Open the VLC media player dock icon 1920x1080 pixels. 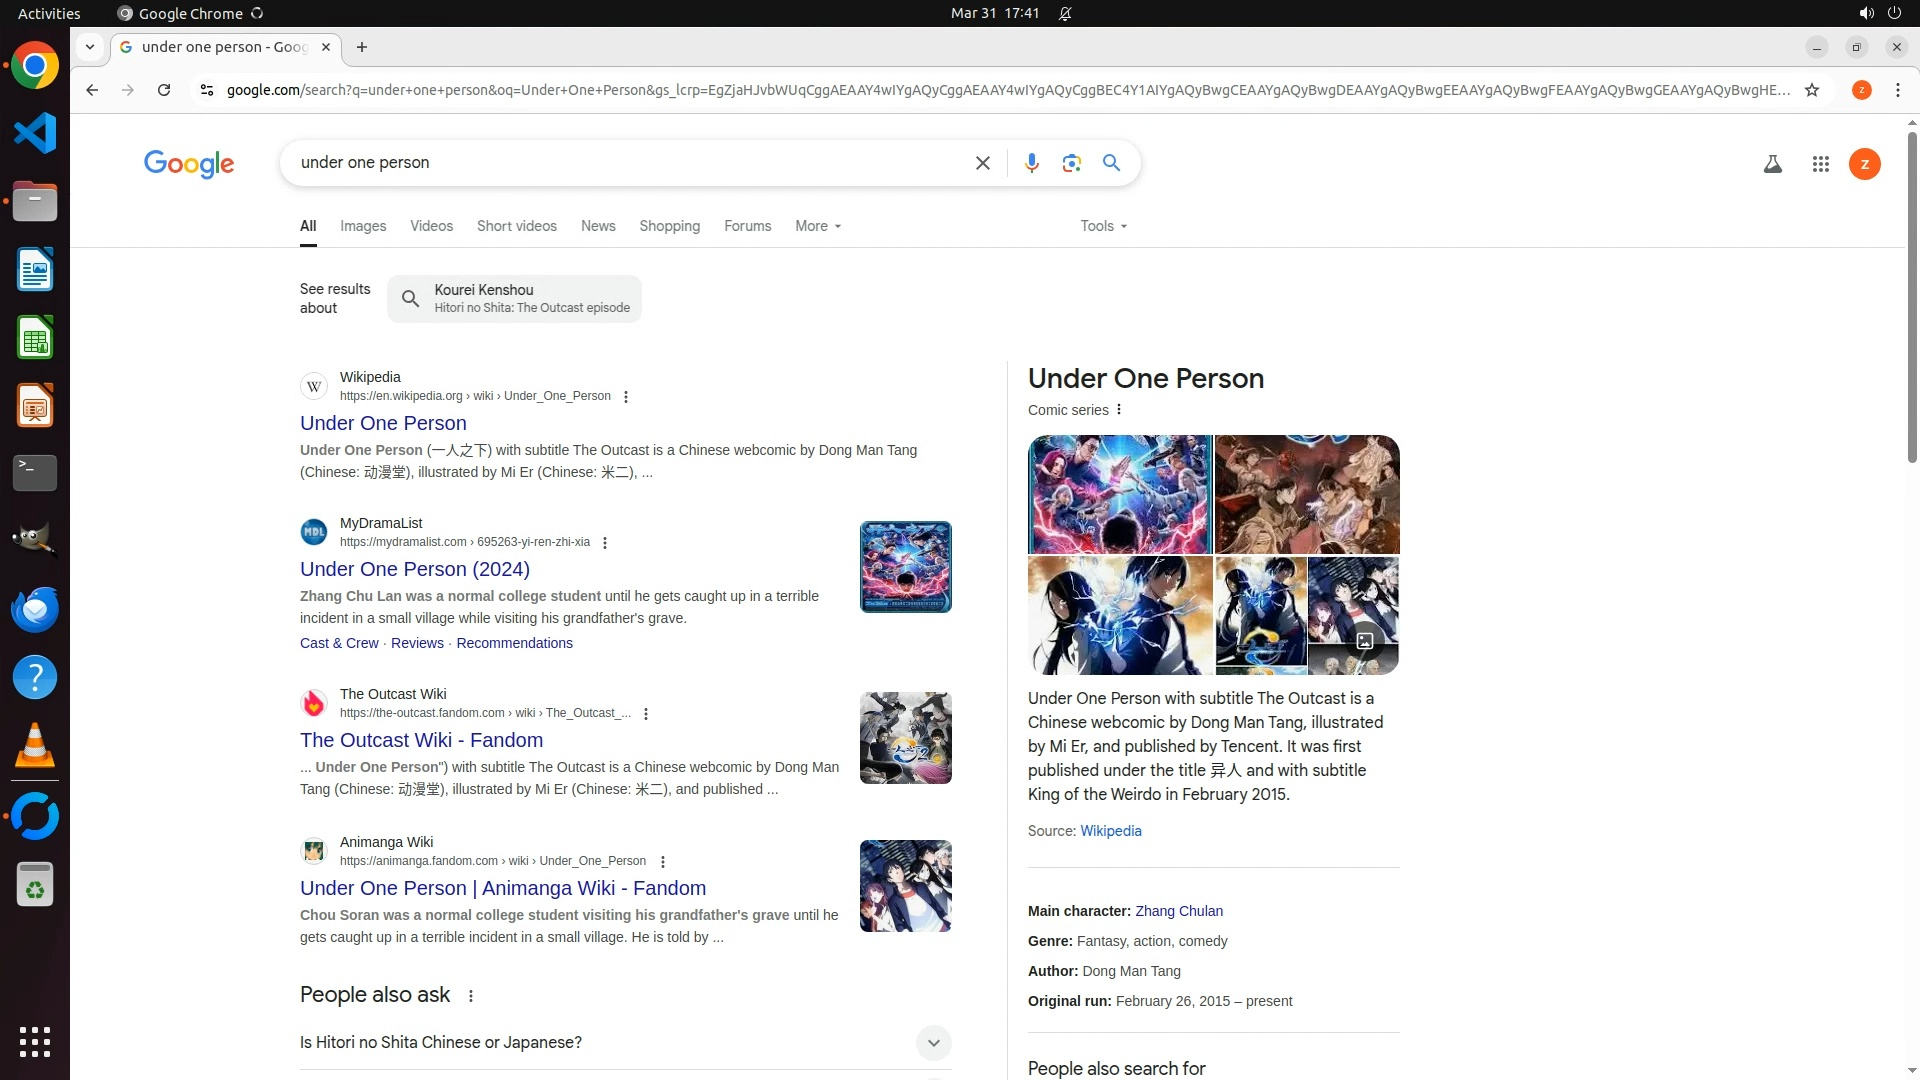pyautogui.click(x=35, y=745)
